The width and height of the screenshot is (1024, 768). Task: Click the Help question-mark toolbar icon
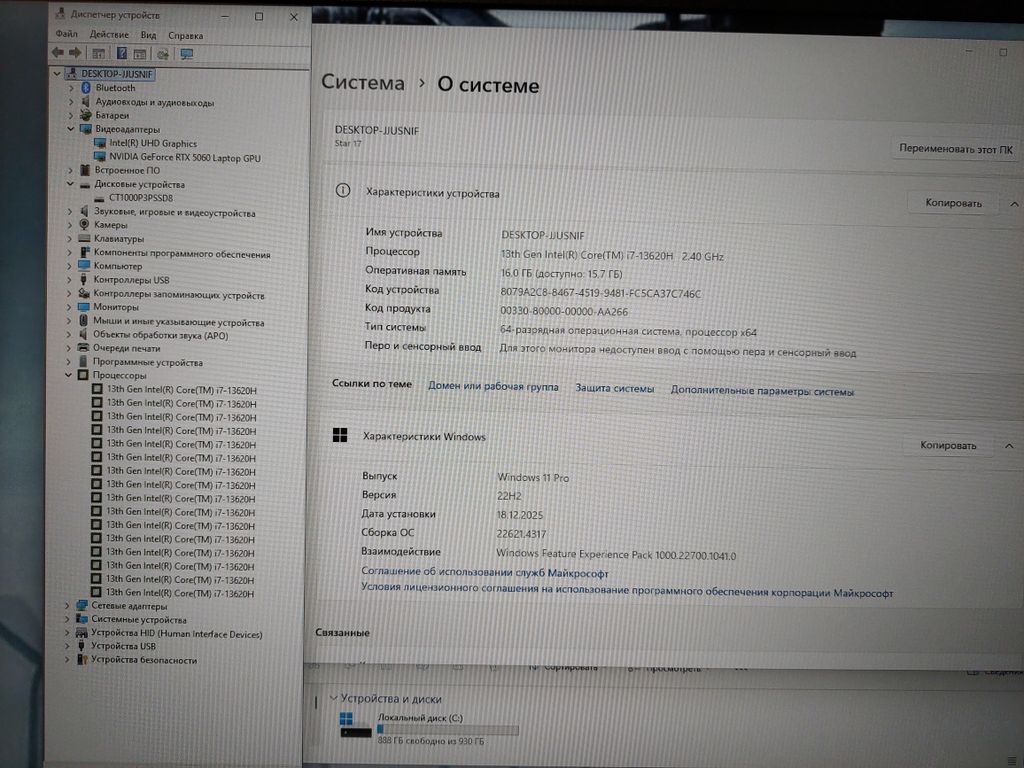click(x=122, y=53)
